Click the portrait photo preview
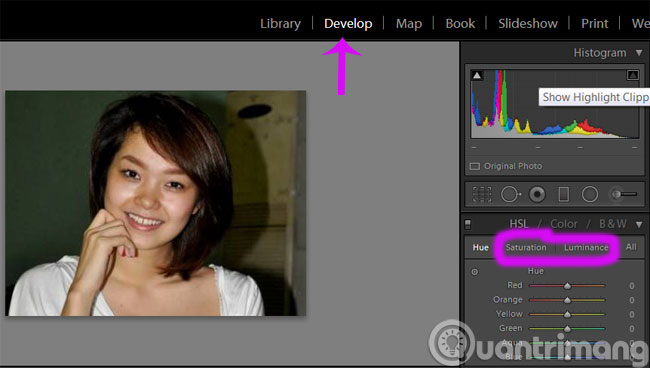The height and width of the screenshot is (368, 650). 155,203
